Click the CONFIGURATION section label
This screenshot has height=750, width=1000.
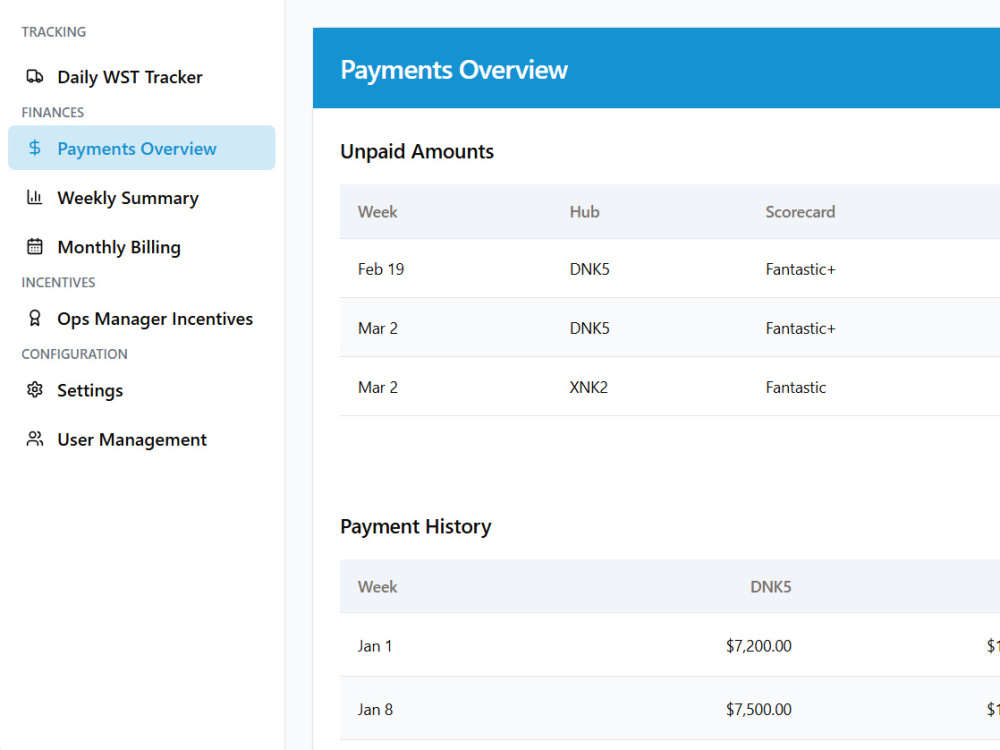click(x=75, y=354)
